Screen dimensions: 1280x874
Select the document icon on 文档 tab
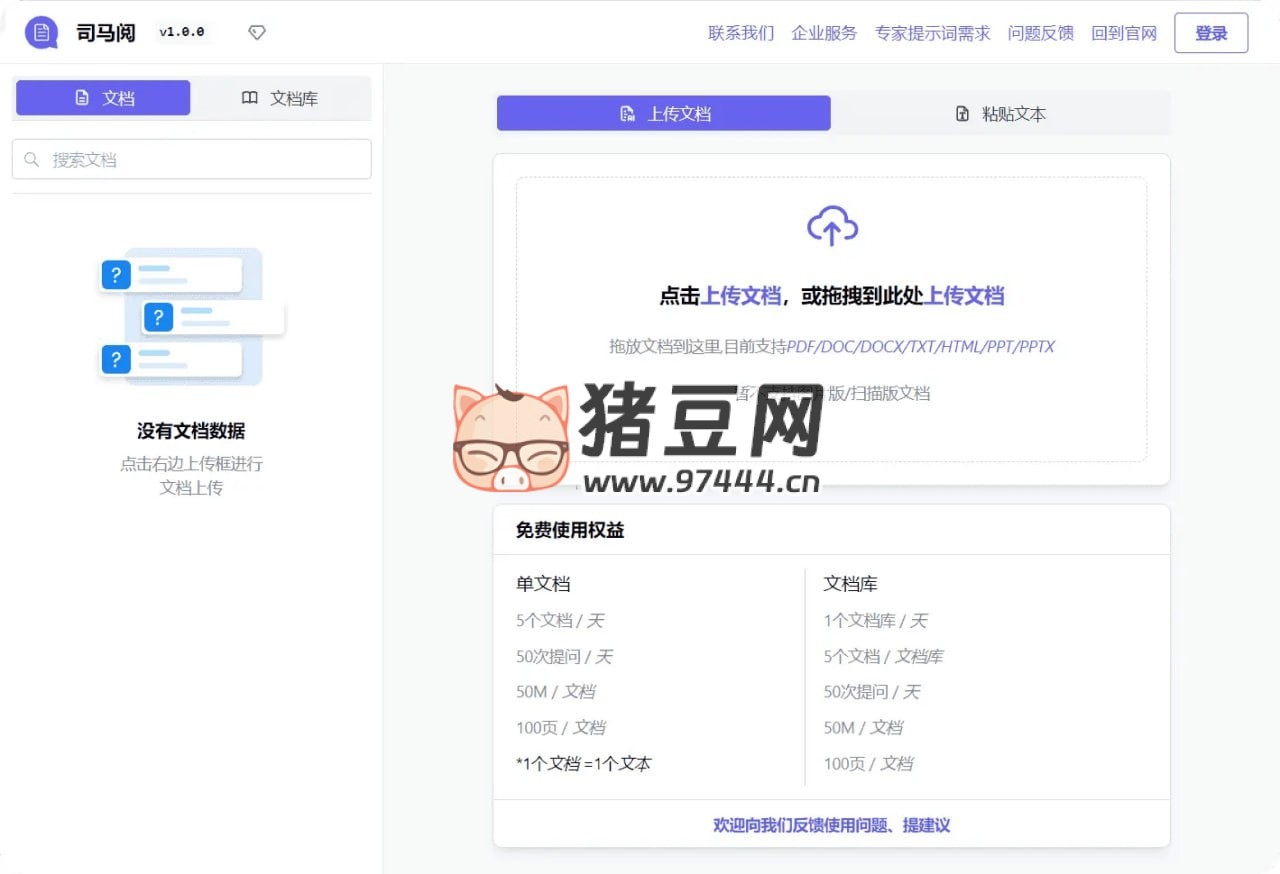pyautogui.click(x=81, y=97)
